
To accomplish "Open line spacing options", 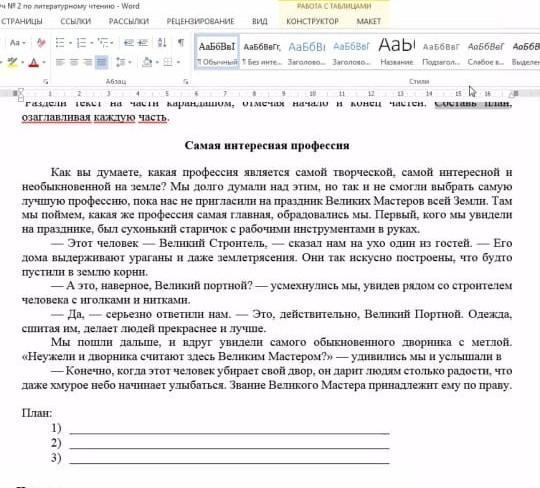I will tap(120, 62).
